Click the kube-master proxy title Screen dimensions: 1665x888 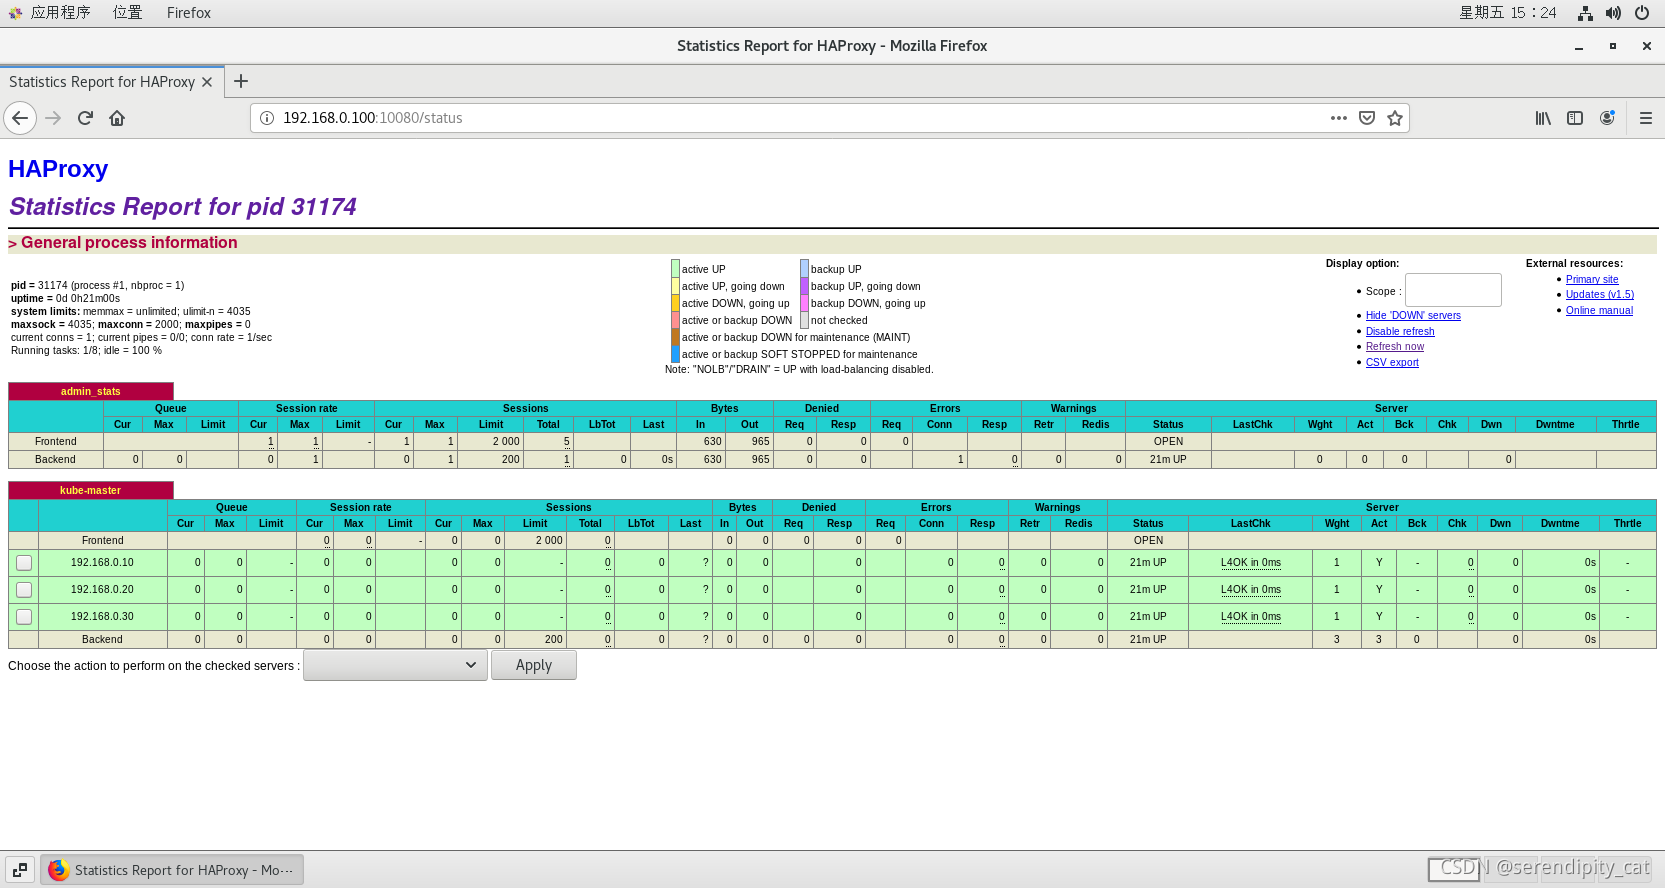(x=90, y=490)
